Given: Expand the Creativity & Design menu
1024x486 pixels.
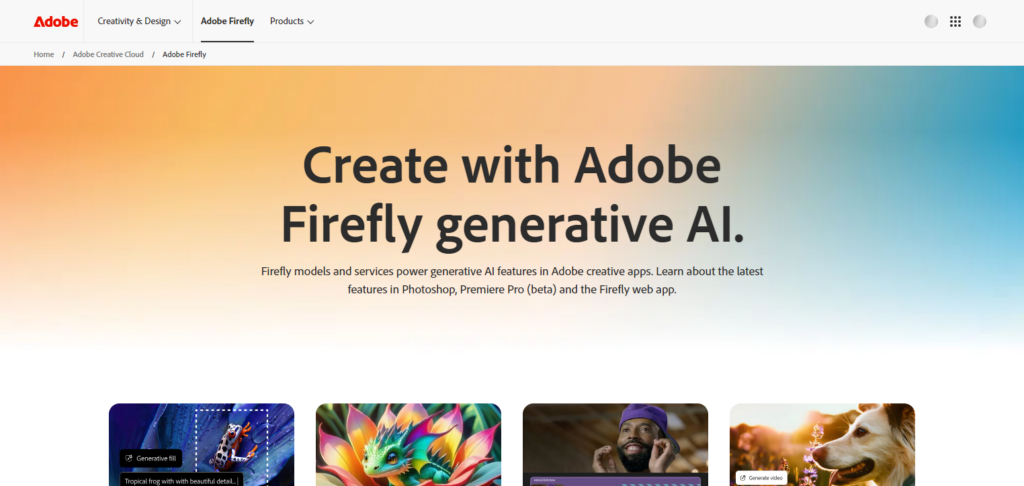Looking at the screenshot, I should pyautogui.click(x=139, y=21).
